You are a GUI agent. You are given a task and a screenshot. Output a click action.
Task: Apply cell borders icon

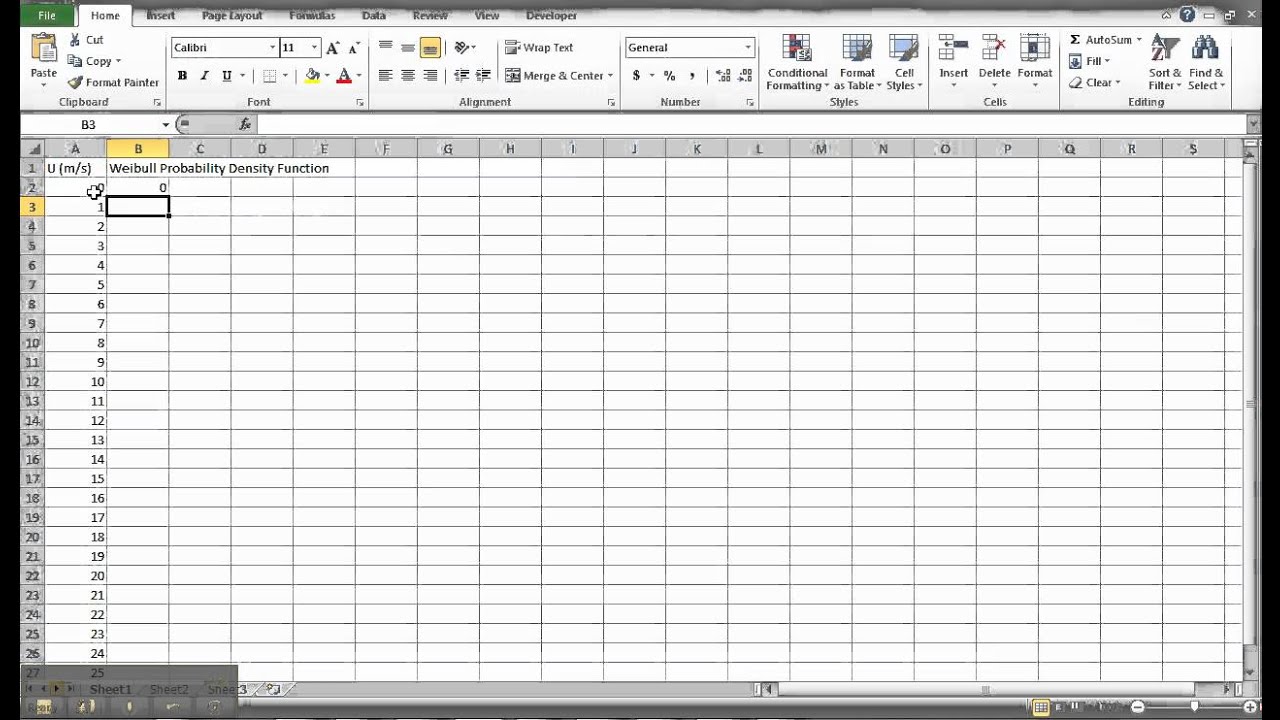[269, 76]
